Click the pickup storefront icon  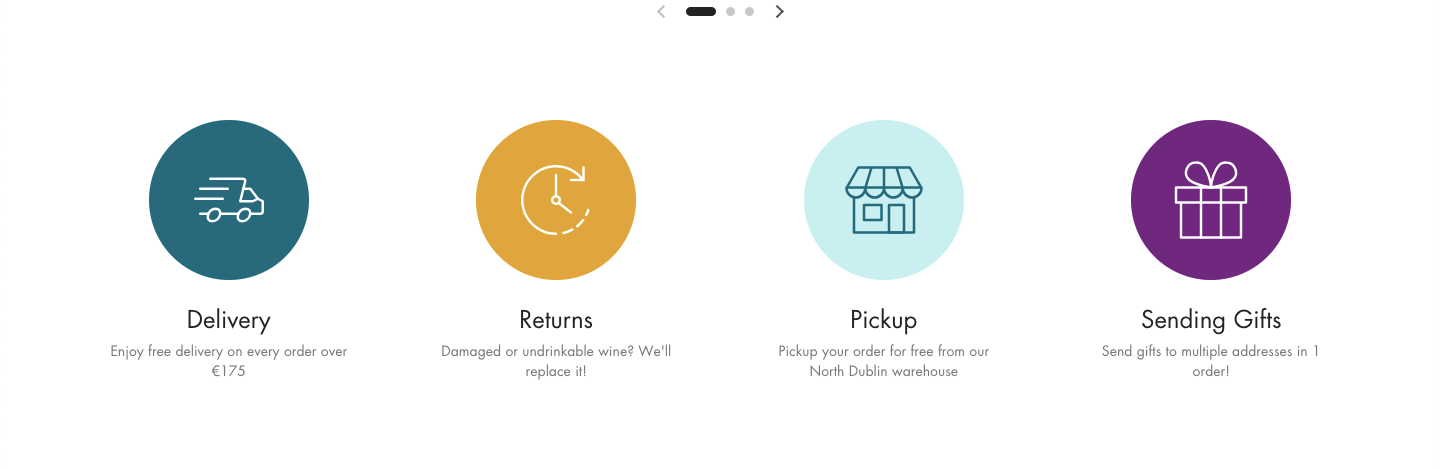click(884, 200)
